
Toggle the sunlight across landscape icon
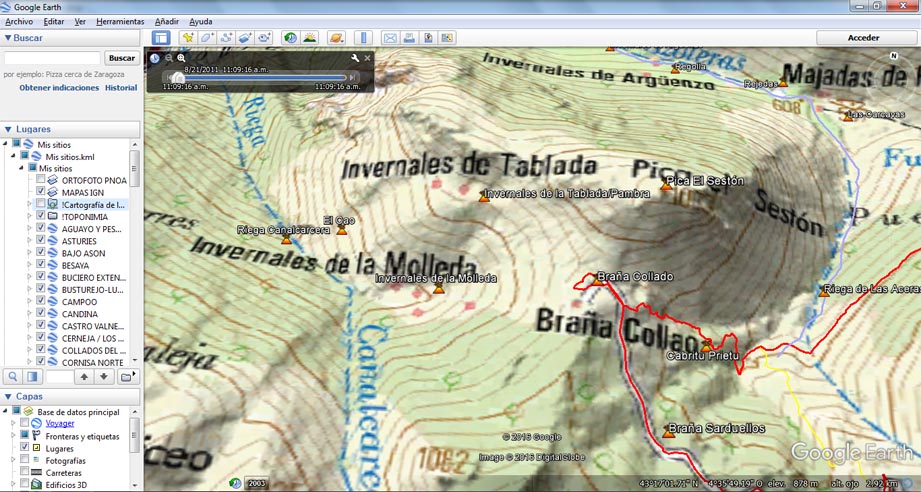(x=310, y=38)
